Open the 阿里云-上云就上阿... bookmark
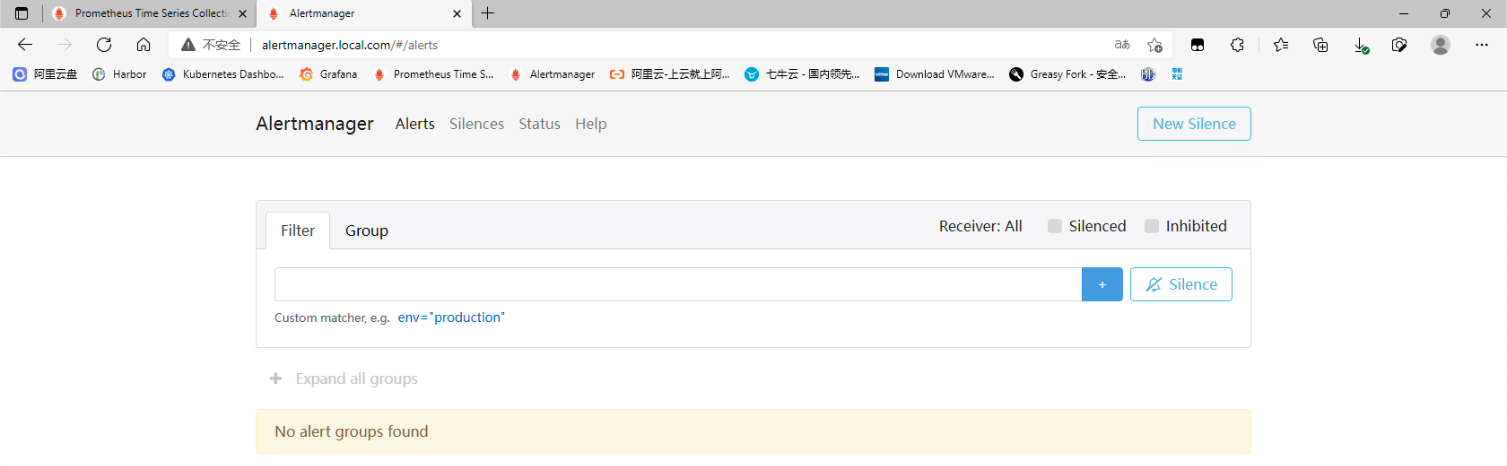 [670, 74]
